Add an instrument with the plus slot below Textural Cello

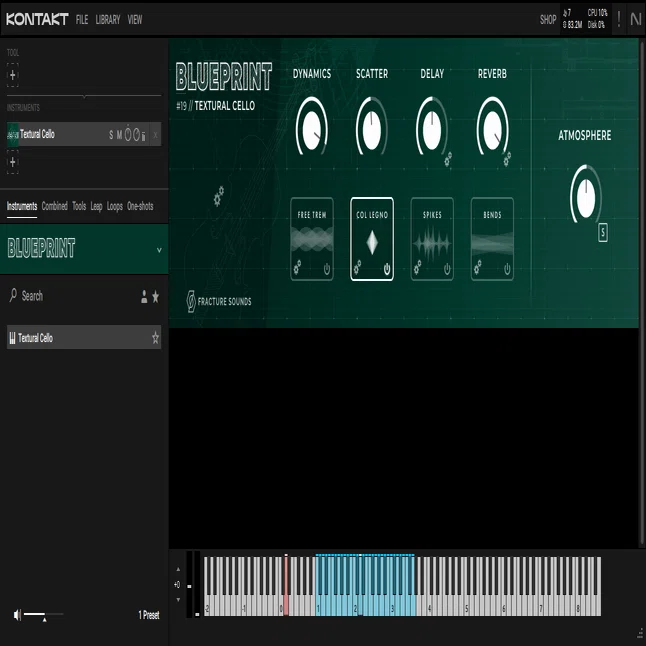point(13,162)
